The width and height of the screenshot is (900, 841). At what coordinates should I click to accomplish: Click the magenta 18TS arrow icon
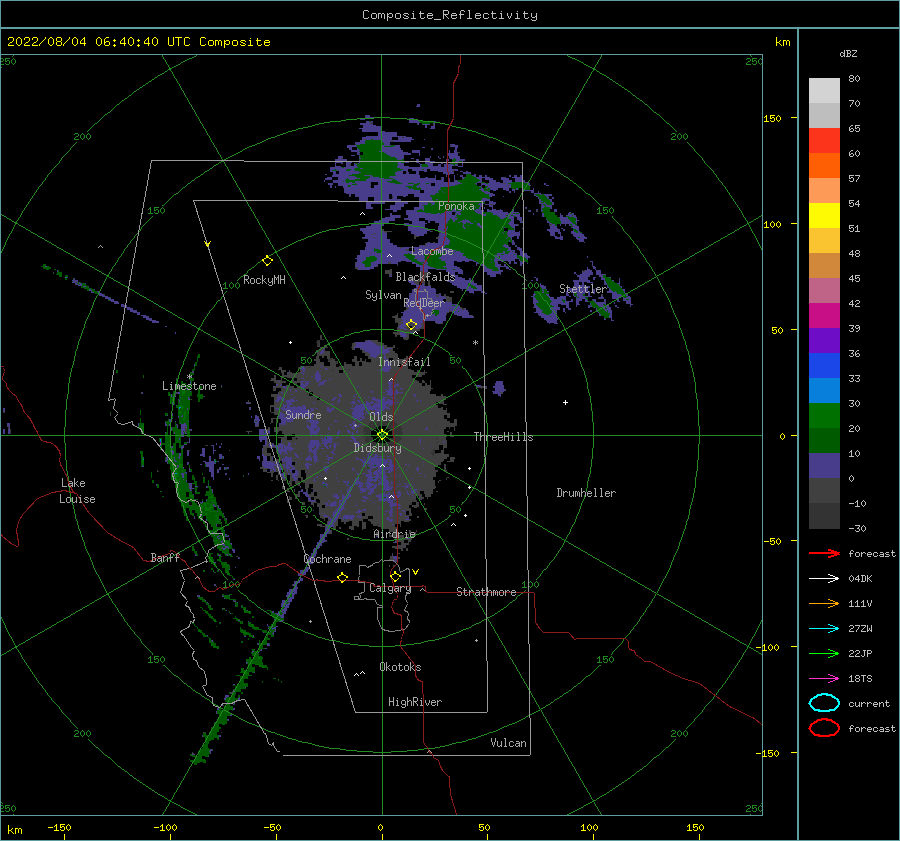point(824,679)
